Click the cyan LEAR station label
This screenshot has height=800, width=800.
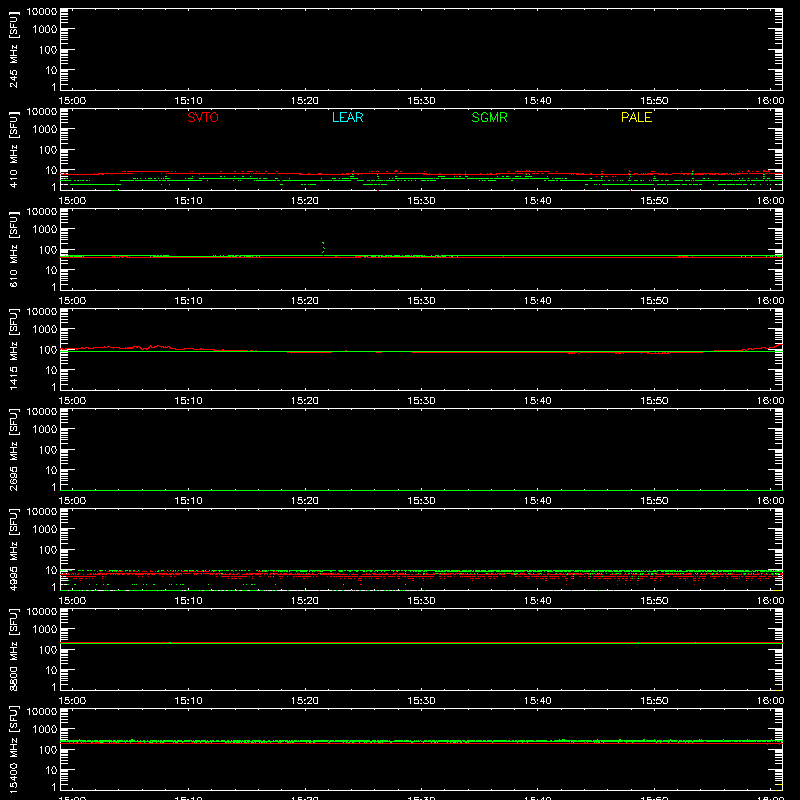(x=347, y=117)
